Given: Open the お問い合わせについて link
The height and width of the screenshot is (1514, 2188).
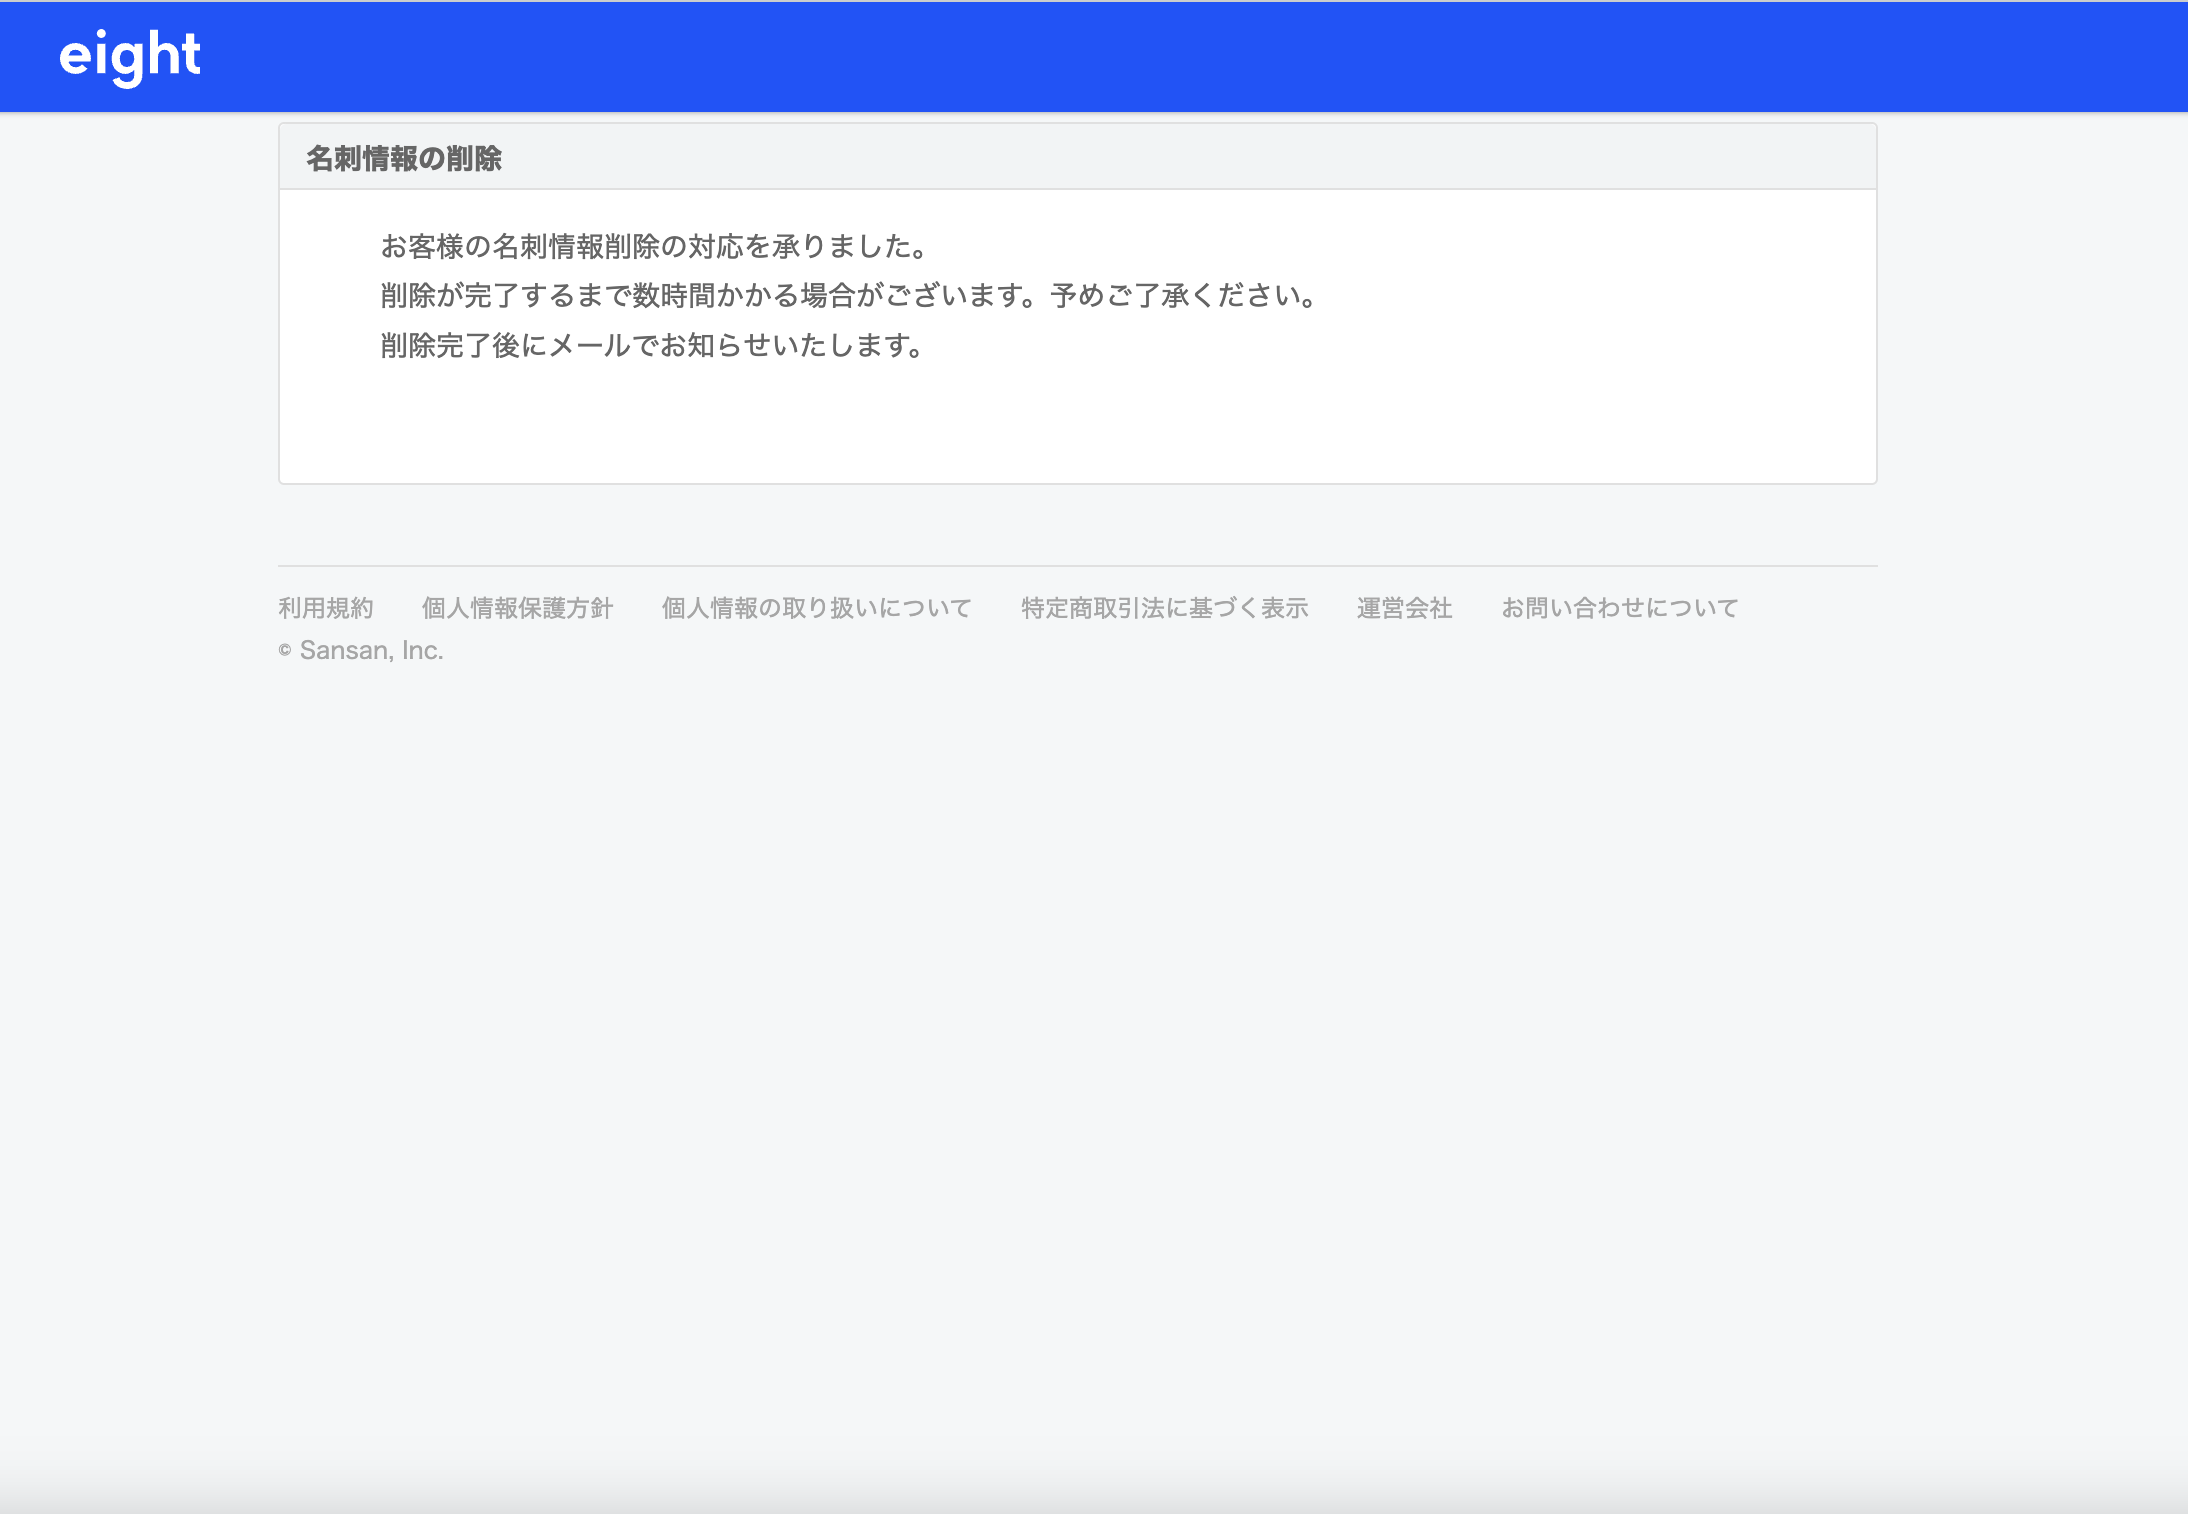Looking at the screenshot, I should tap(1619, 608).
